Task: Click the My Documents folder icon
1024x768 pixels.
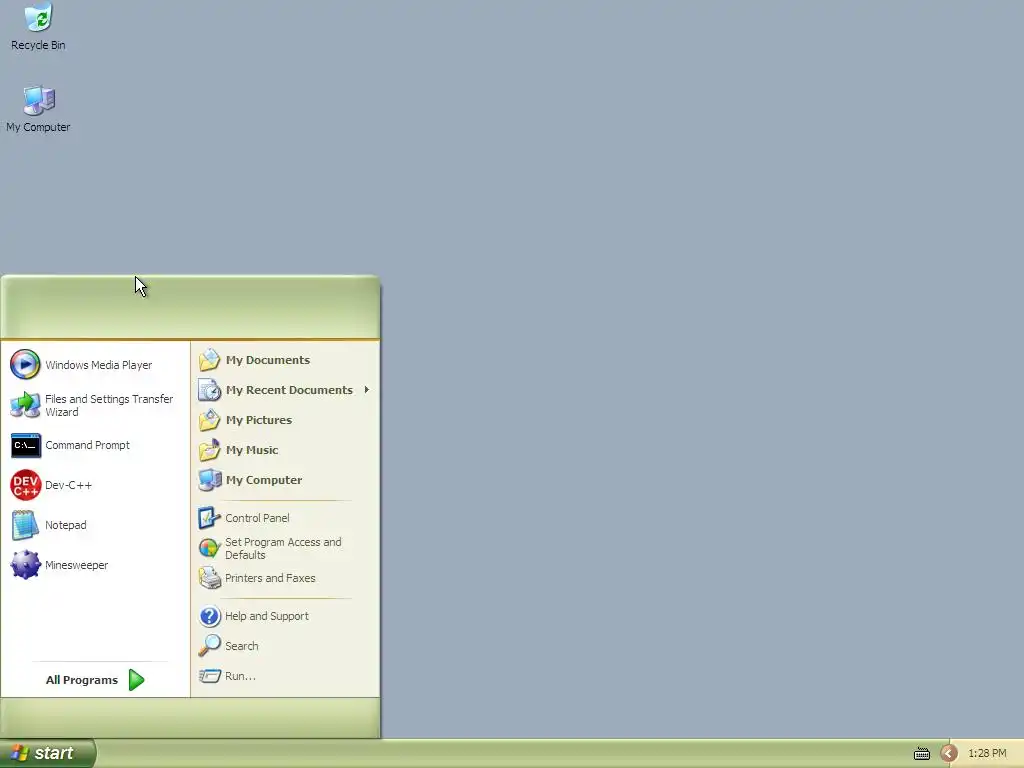Action: pos(210,360)
